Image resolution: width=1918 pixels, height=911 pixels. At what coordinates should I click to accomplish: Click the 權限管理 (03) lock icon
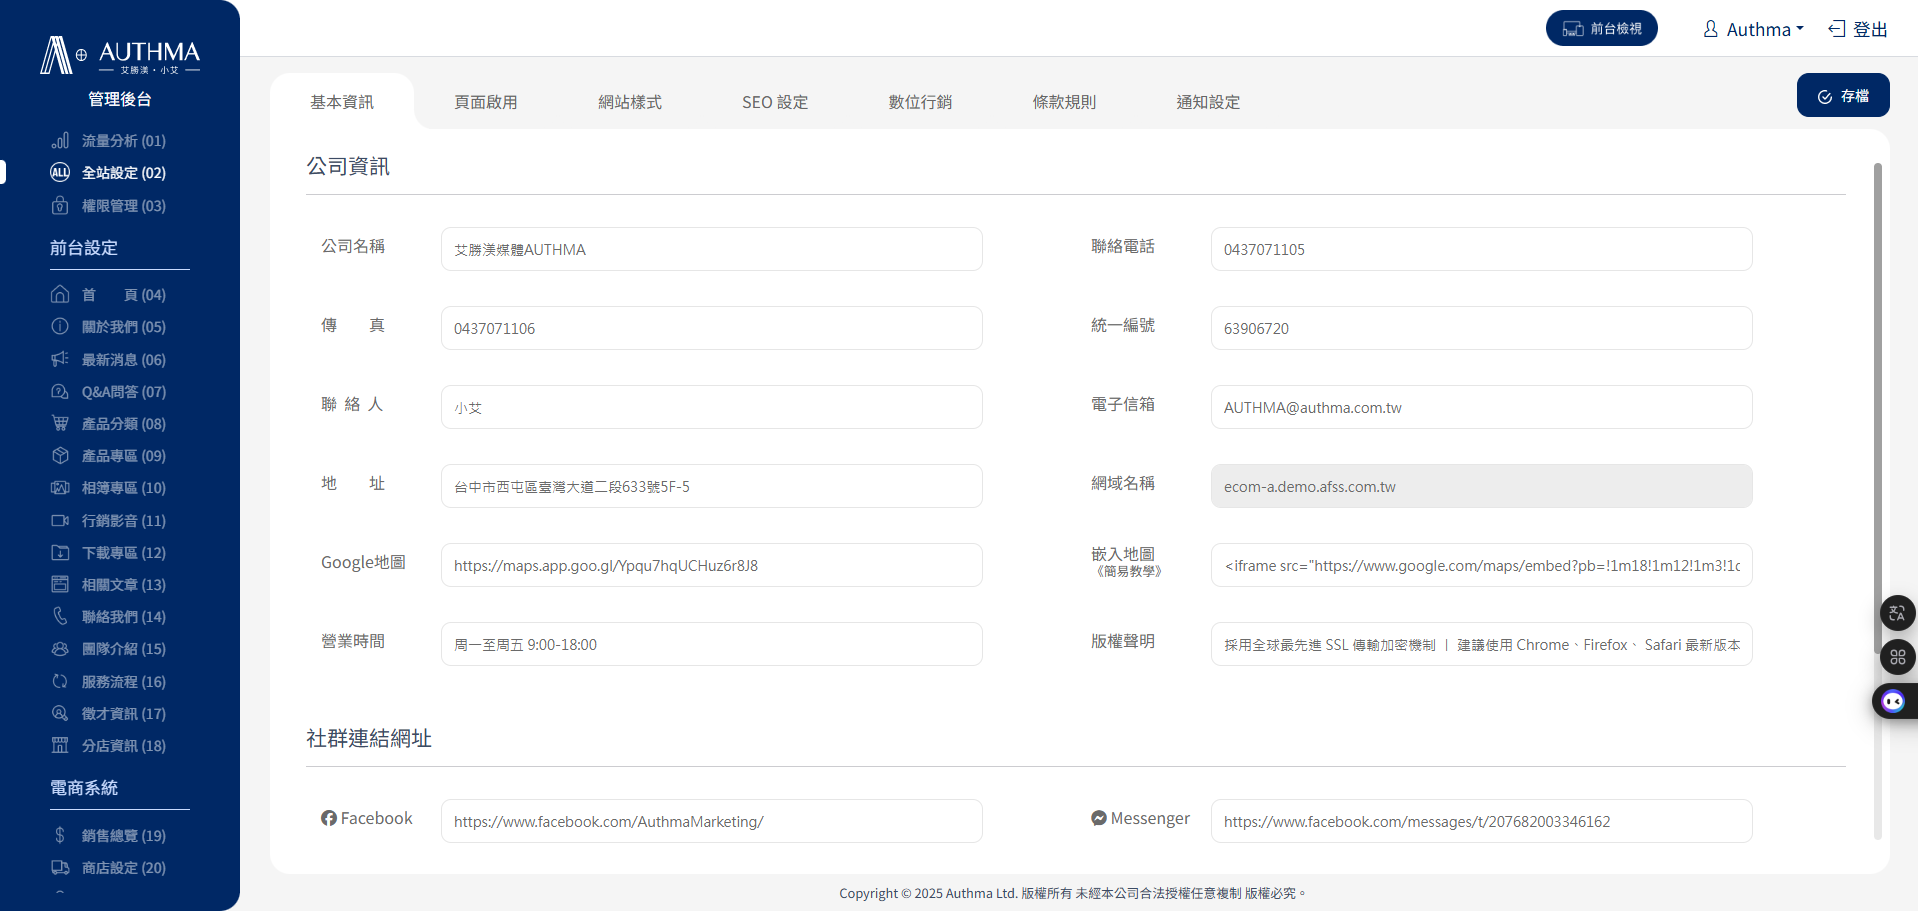pyautogui.click(x=60, y=206)
